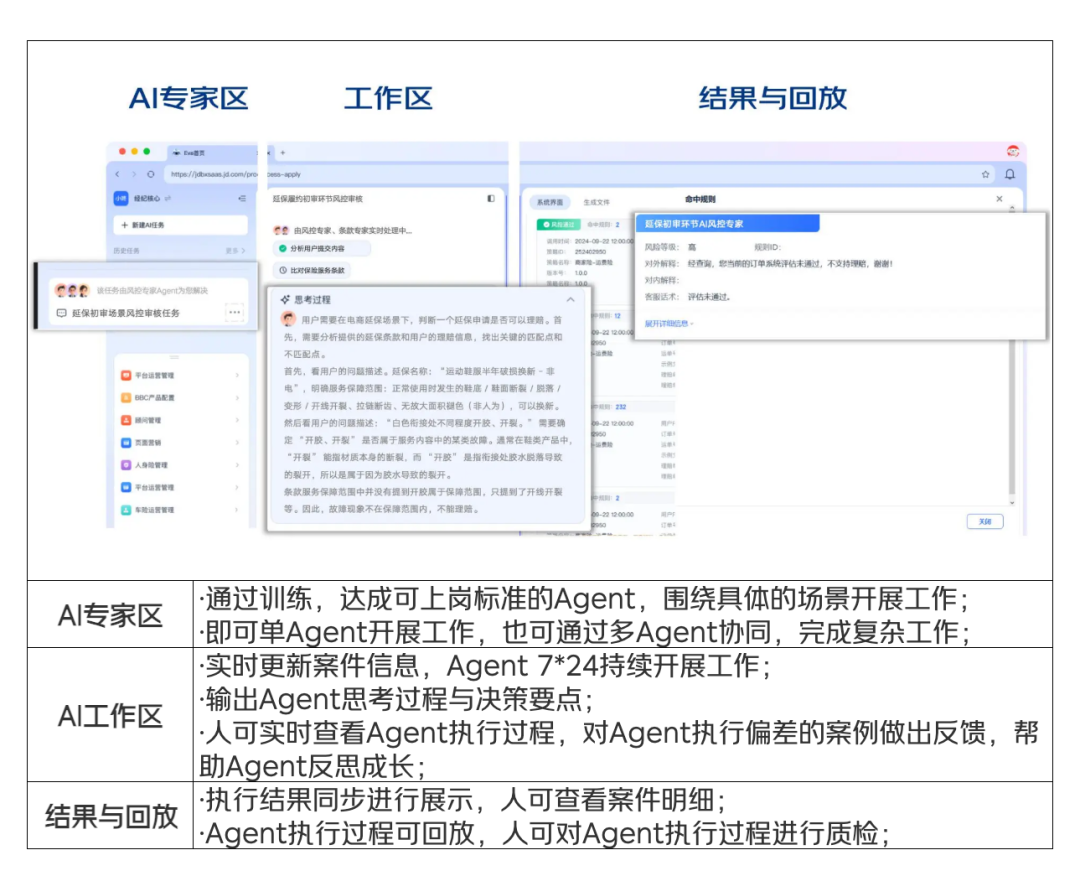The image size is (1080, 876).
Task: Click the browser back arrow
Action: coord(118,174)
